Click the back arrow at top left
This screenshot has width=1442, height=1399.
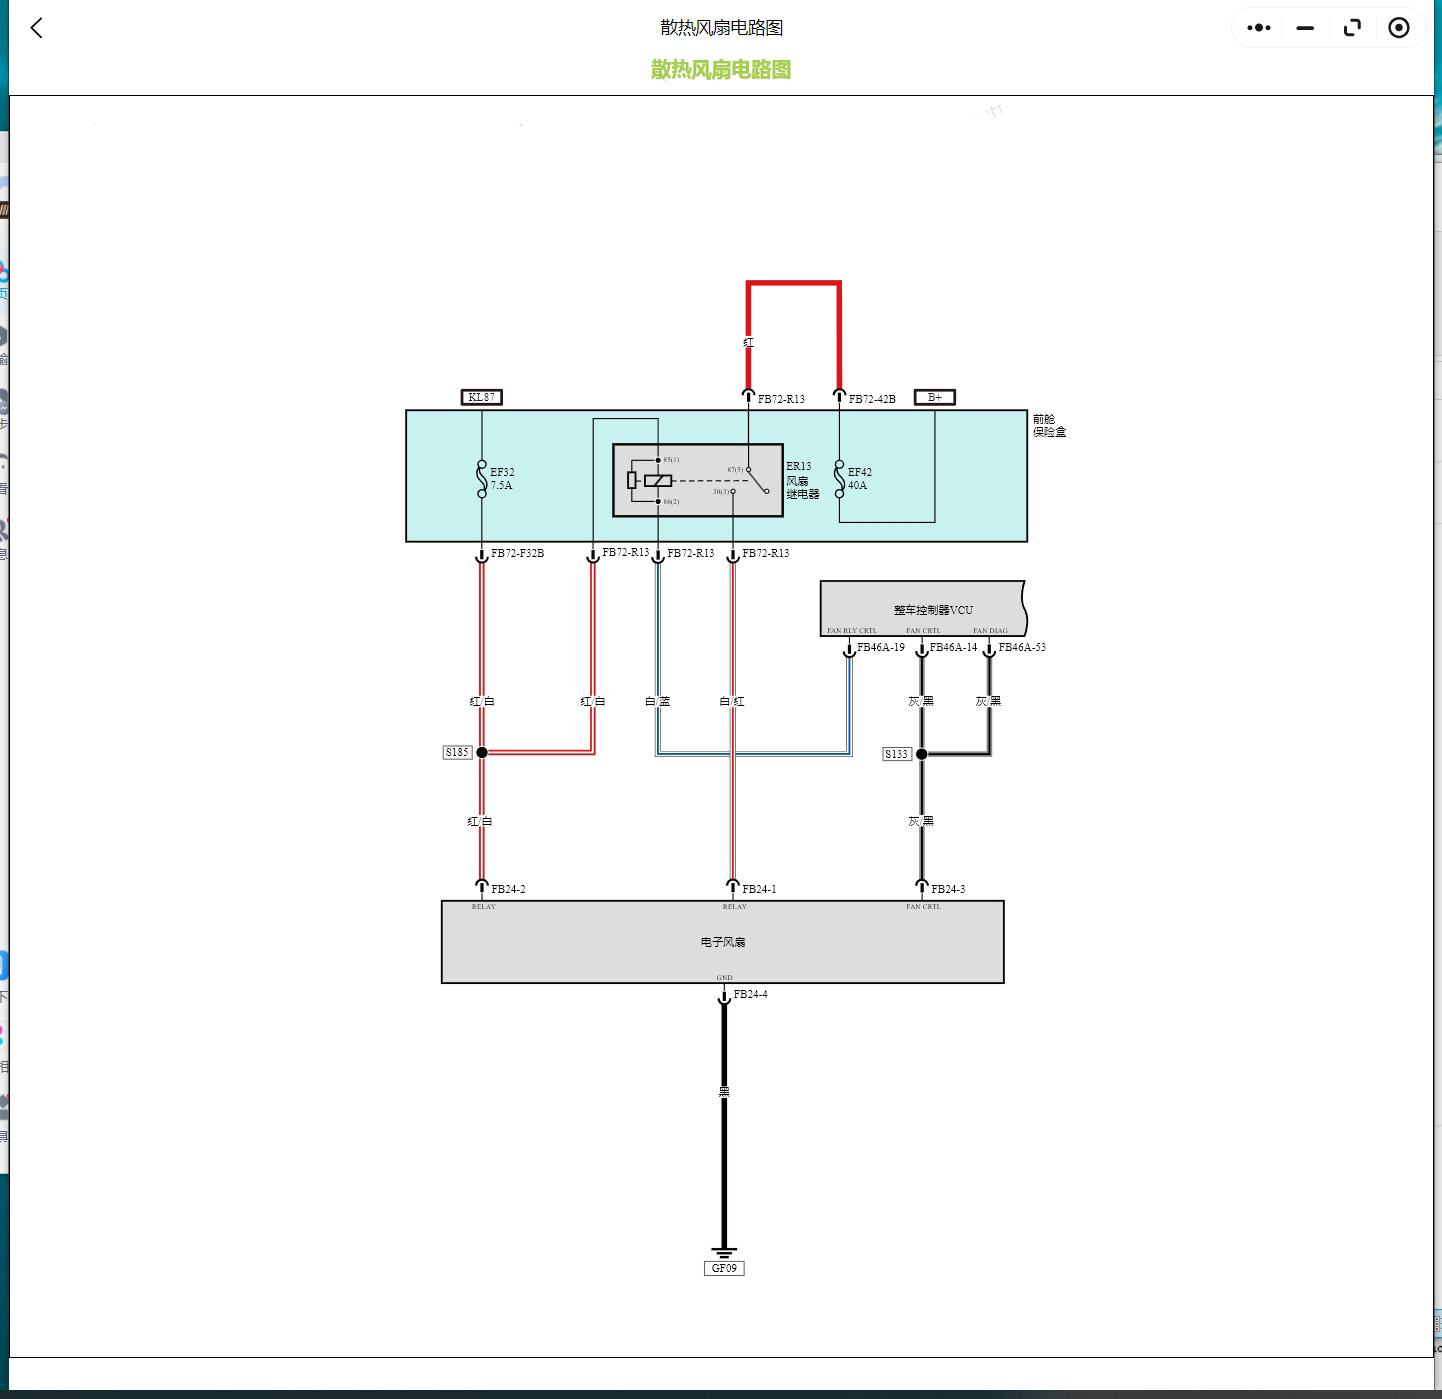point(37,28)
